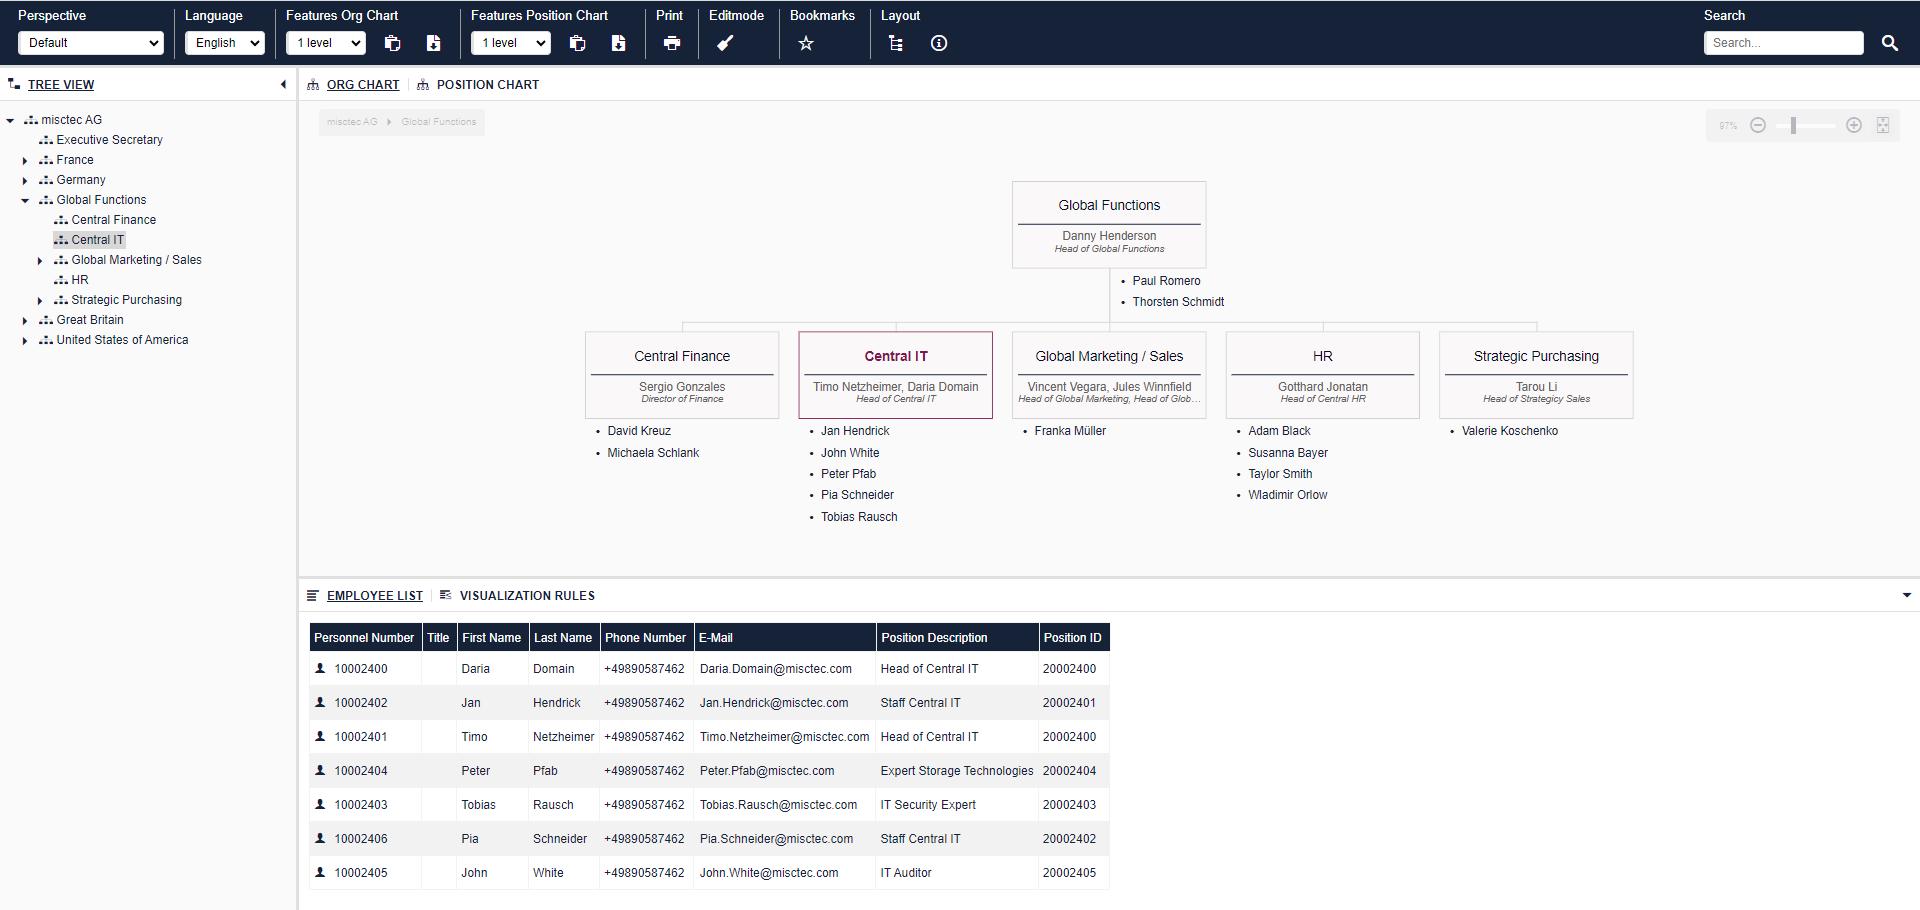
Task: Open the Features Org Chart level dropdown
Action: (x=326, y=43)
